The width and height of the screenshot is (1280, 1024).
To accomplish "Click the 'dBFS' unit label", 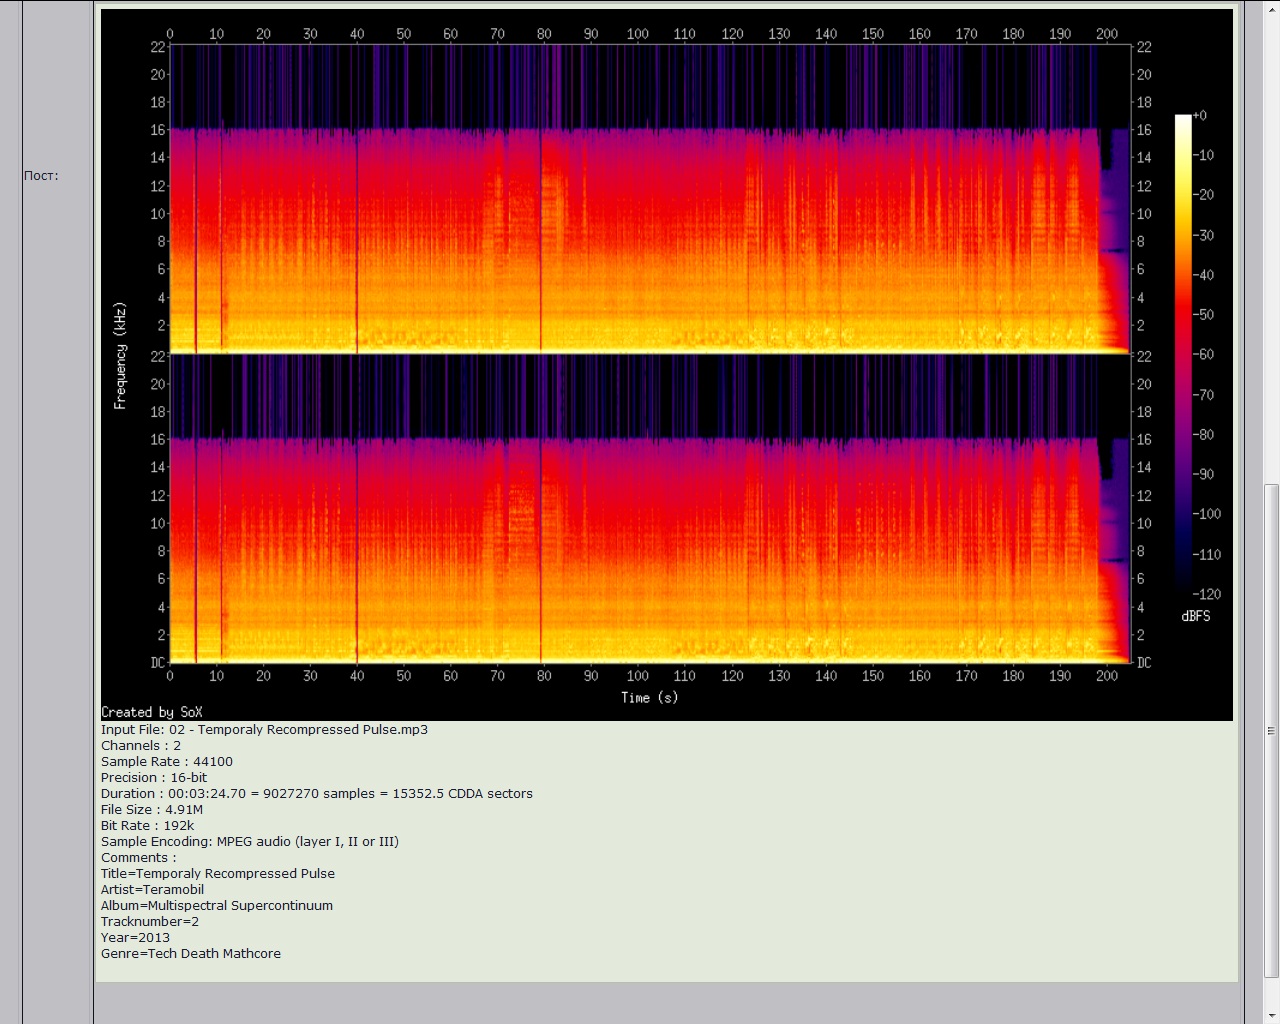I will coord(1195,616).
